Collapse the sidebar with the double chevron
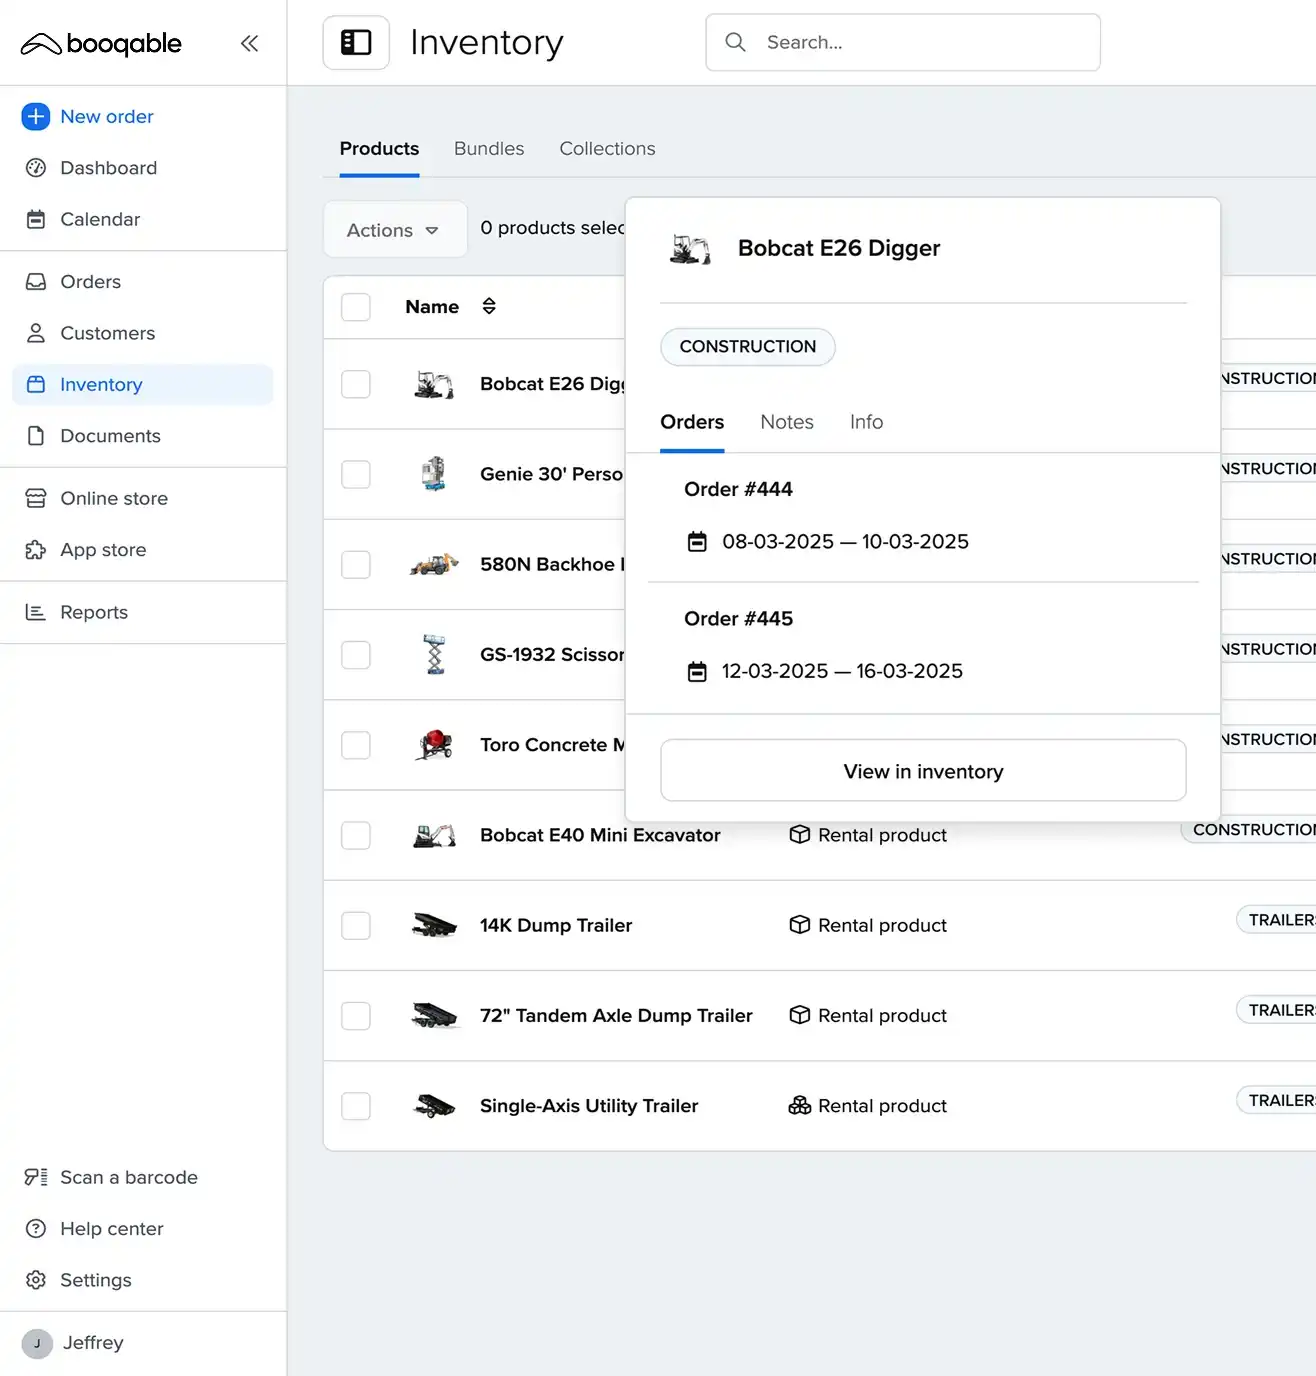1316x1376 pixels. pyautogui.click(x=249, y=43)
